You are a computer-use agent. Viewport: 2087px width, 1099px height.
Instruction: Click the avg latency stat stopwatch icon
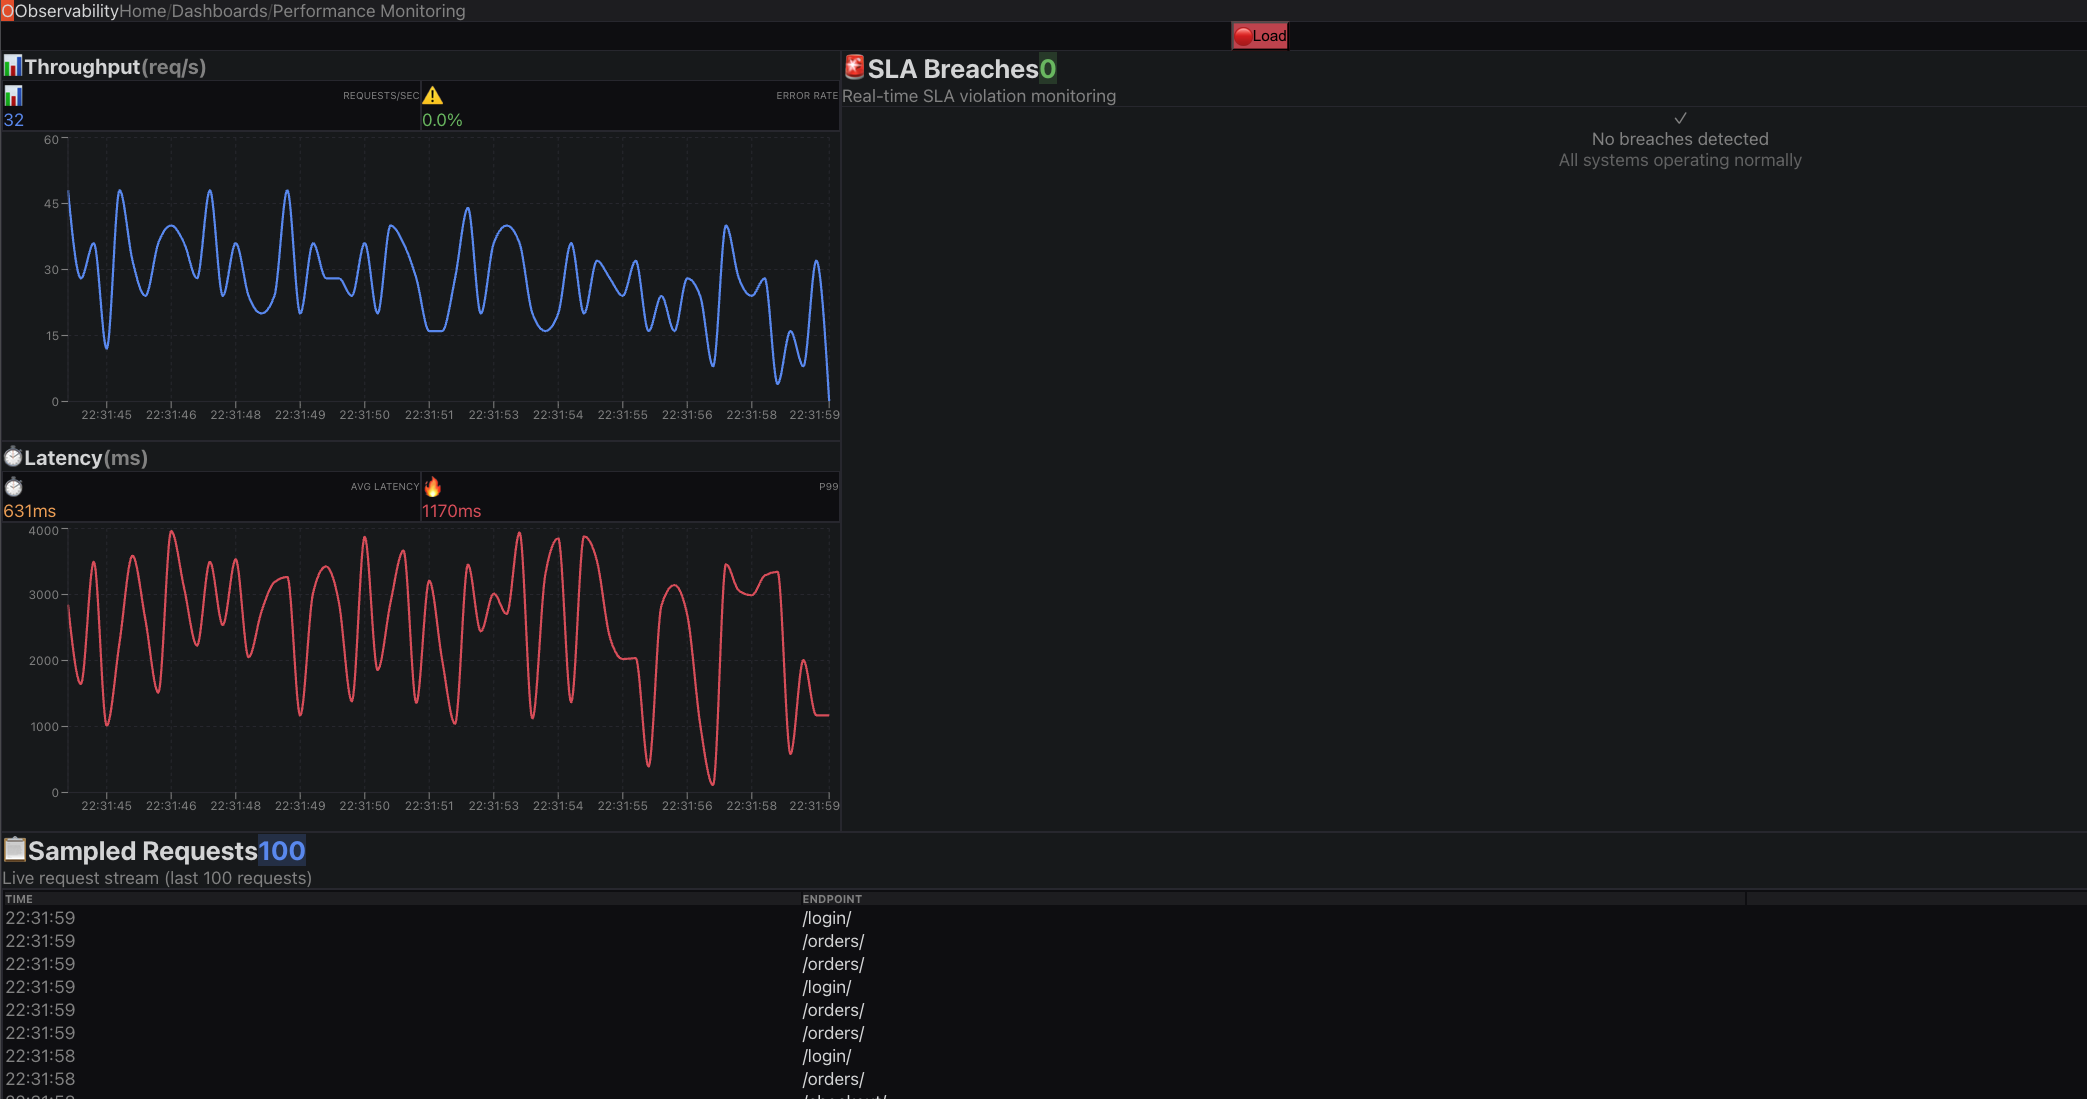13,487
